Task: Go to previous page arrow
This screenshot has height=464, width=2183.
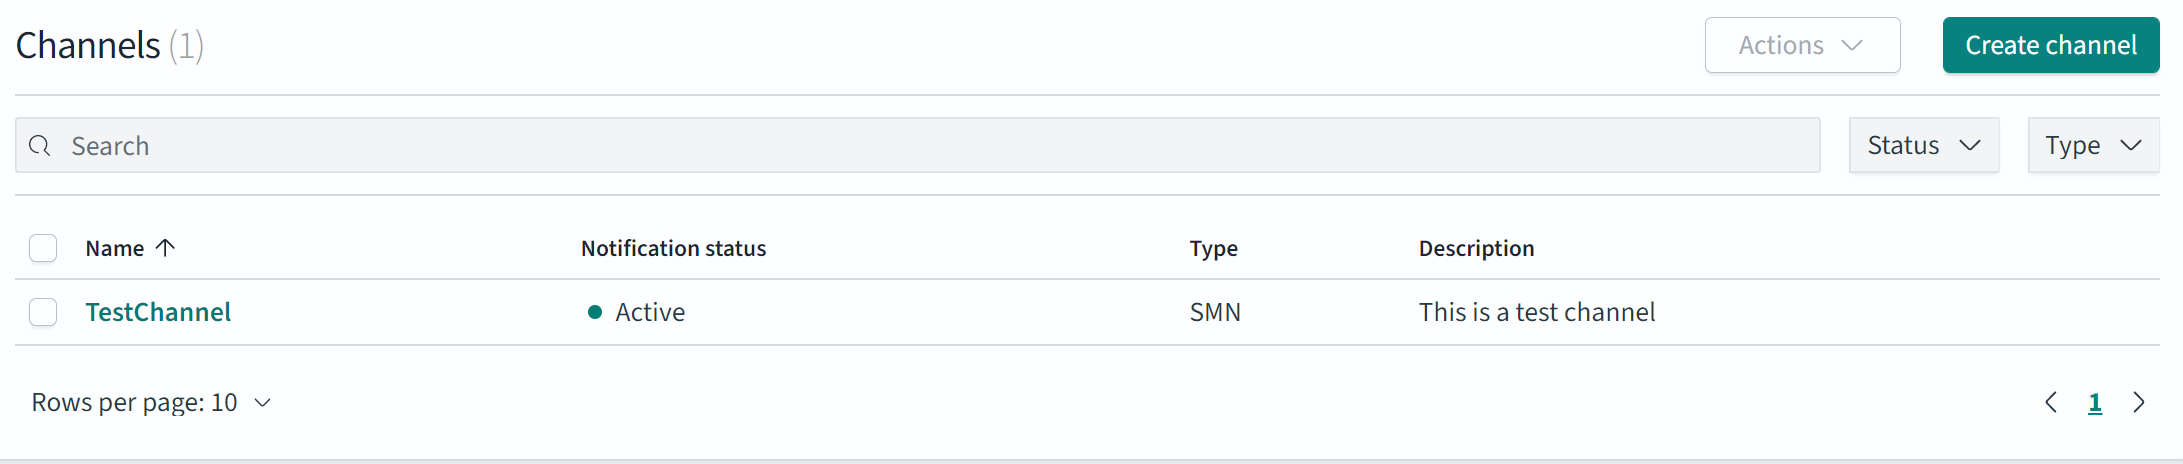Action: pos(2051,402)
